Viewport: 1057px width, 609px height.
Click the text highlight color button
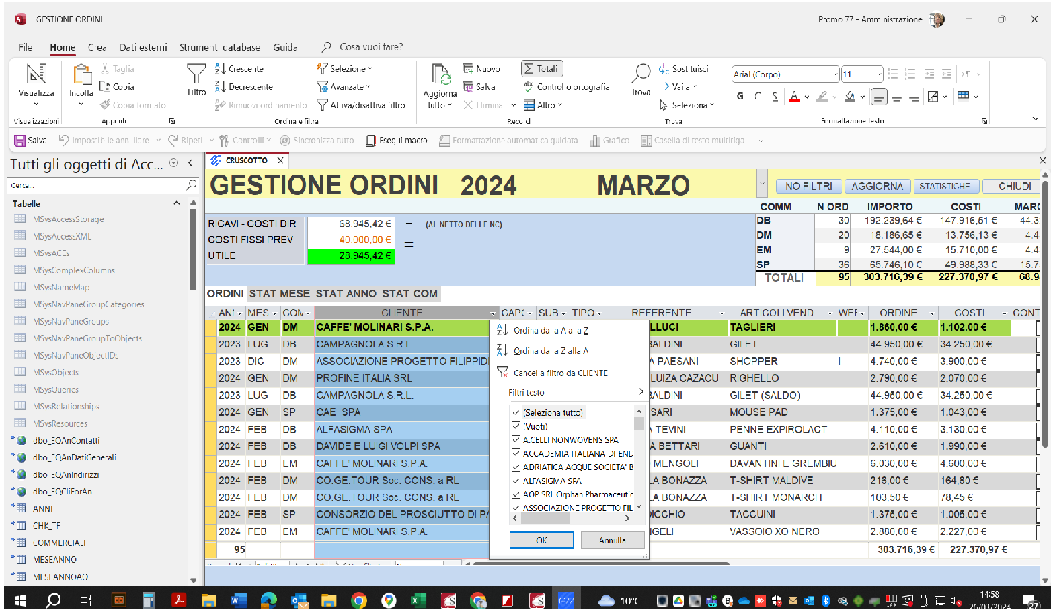[x=822, y=97]
